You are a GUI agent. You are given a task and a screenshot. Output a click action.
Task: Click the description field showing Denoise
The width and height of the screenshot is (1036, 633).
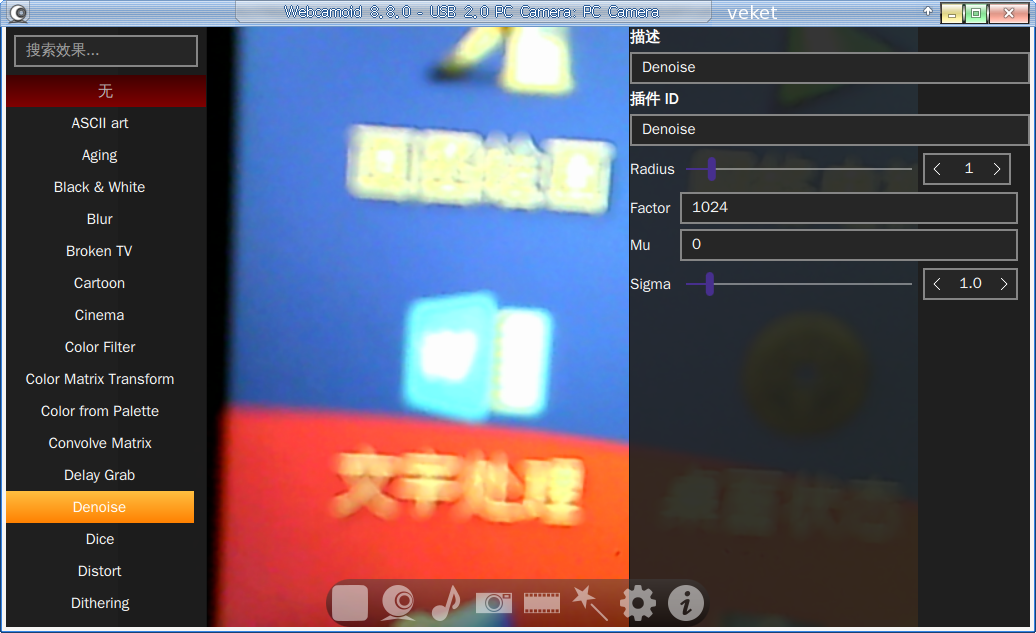[x=829, y=67]
